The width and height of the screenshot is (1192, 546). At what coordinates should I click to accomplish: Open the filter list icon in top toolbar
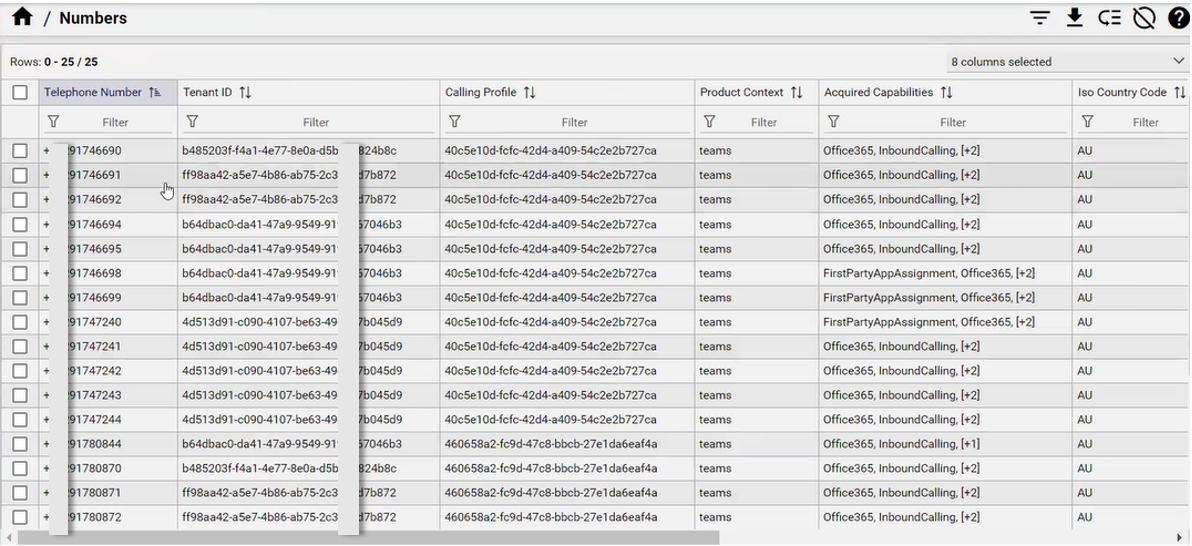click(1040, 18)
